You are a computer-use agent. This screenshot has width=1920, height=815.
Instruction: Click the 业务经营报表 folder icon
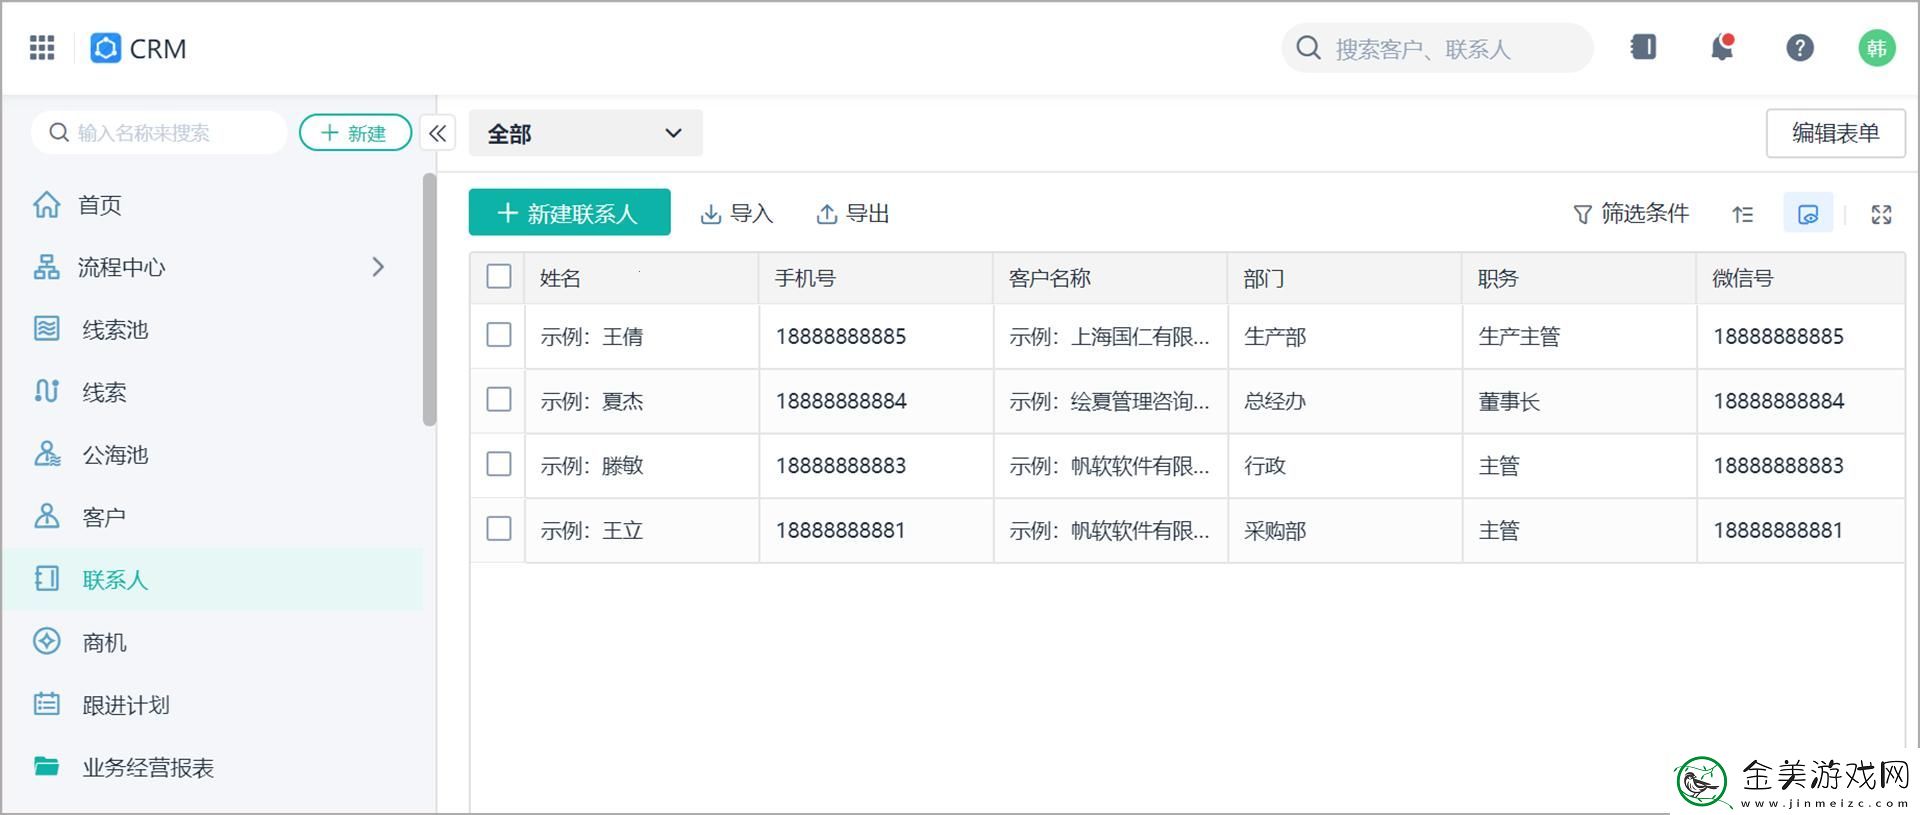tap(46, 767)
